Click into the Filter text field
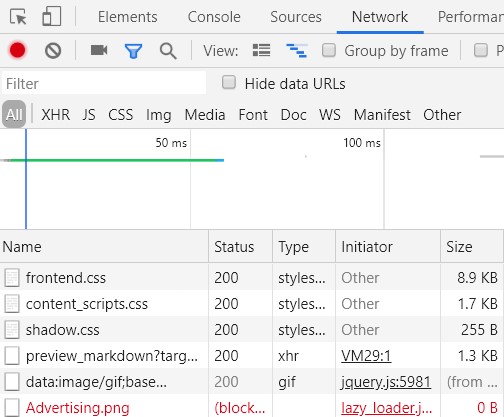Screen dimensions: 504x417 (x=104, y=83)
